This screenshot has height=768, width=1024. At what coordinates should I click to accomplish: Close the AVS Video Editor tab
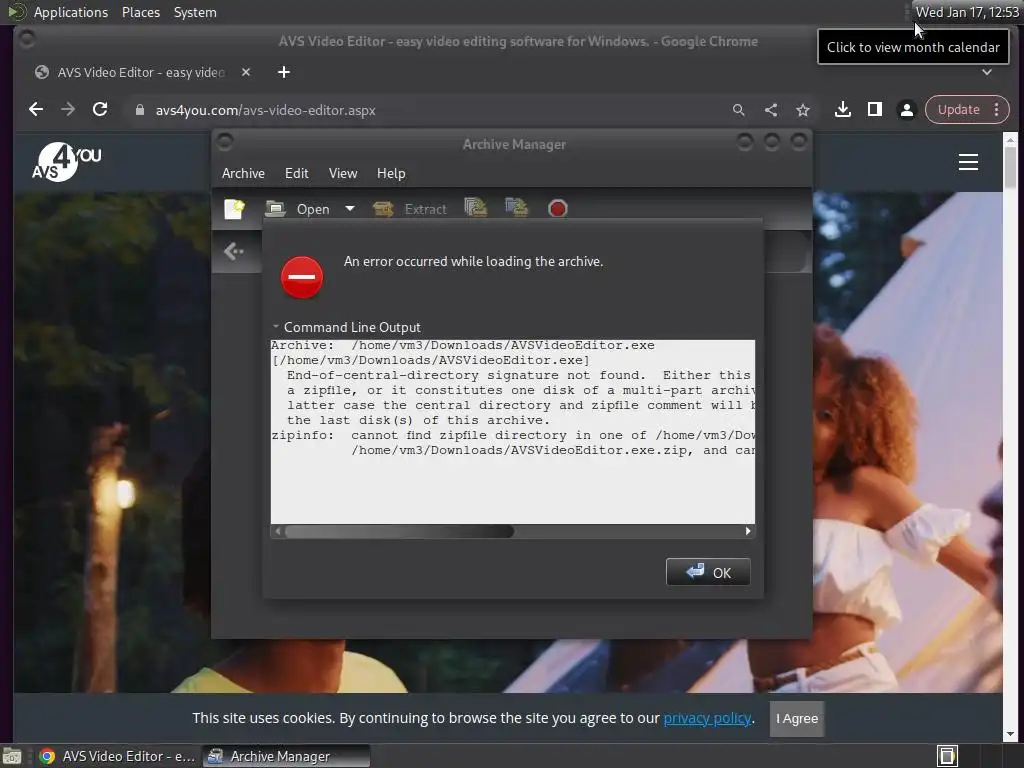coord(246,72)
